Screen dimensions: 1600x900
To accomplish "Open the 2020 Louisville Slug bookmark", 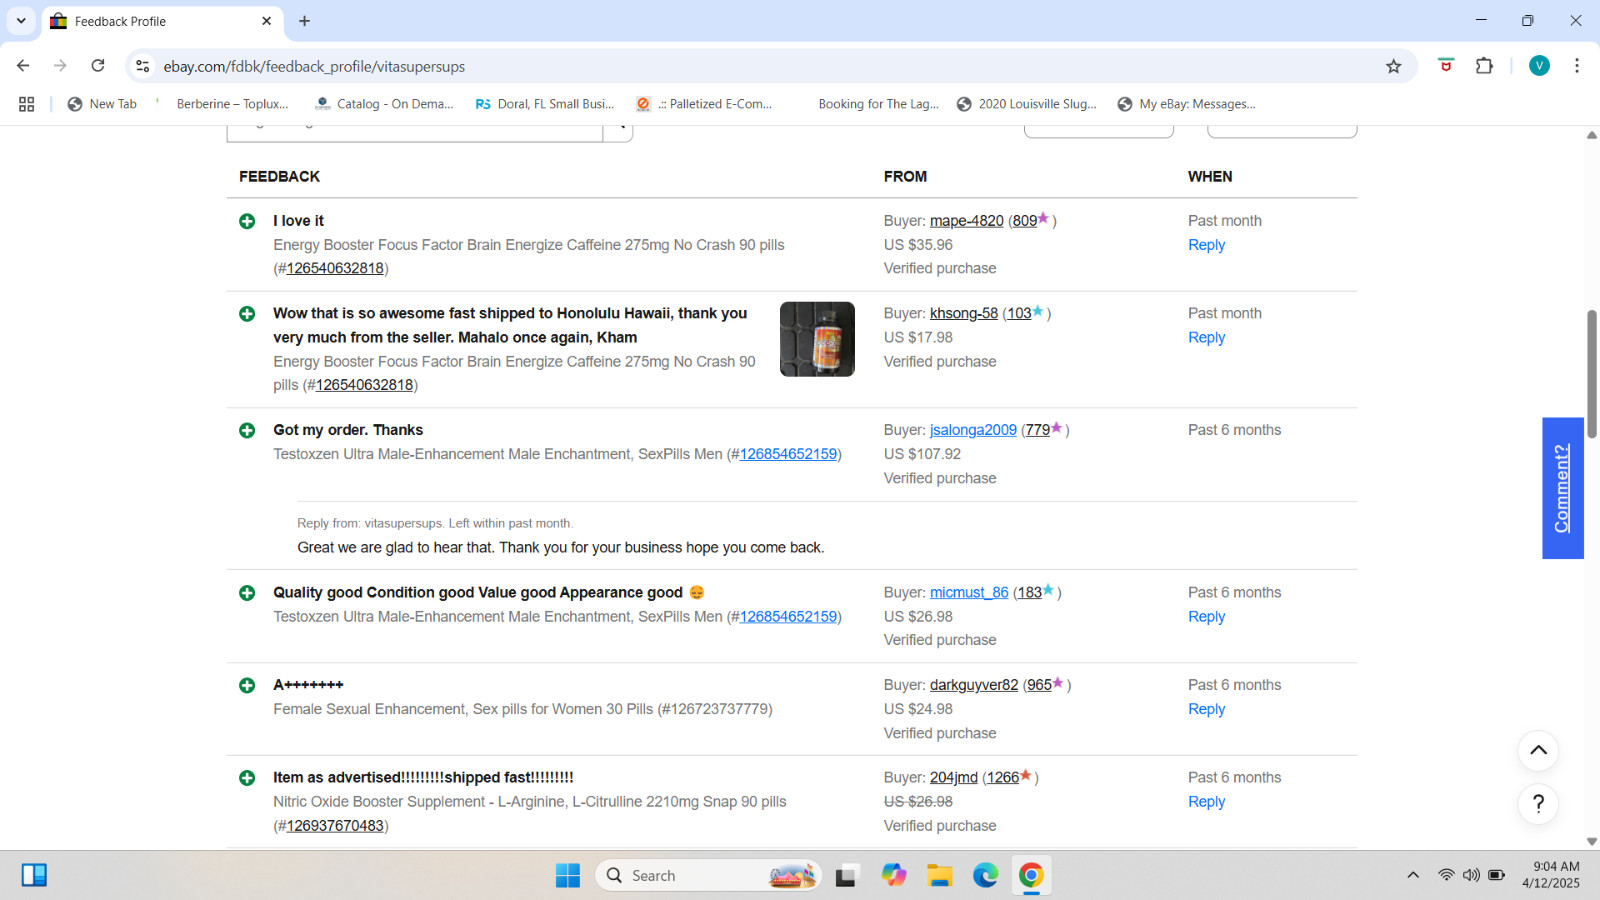I will point(1027,104).
